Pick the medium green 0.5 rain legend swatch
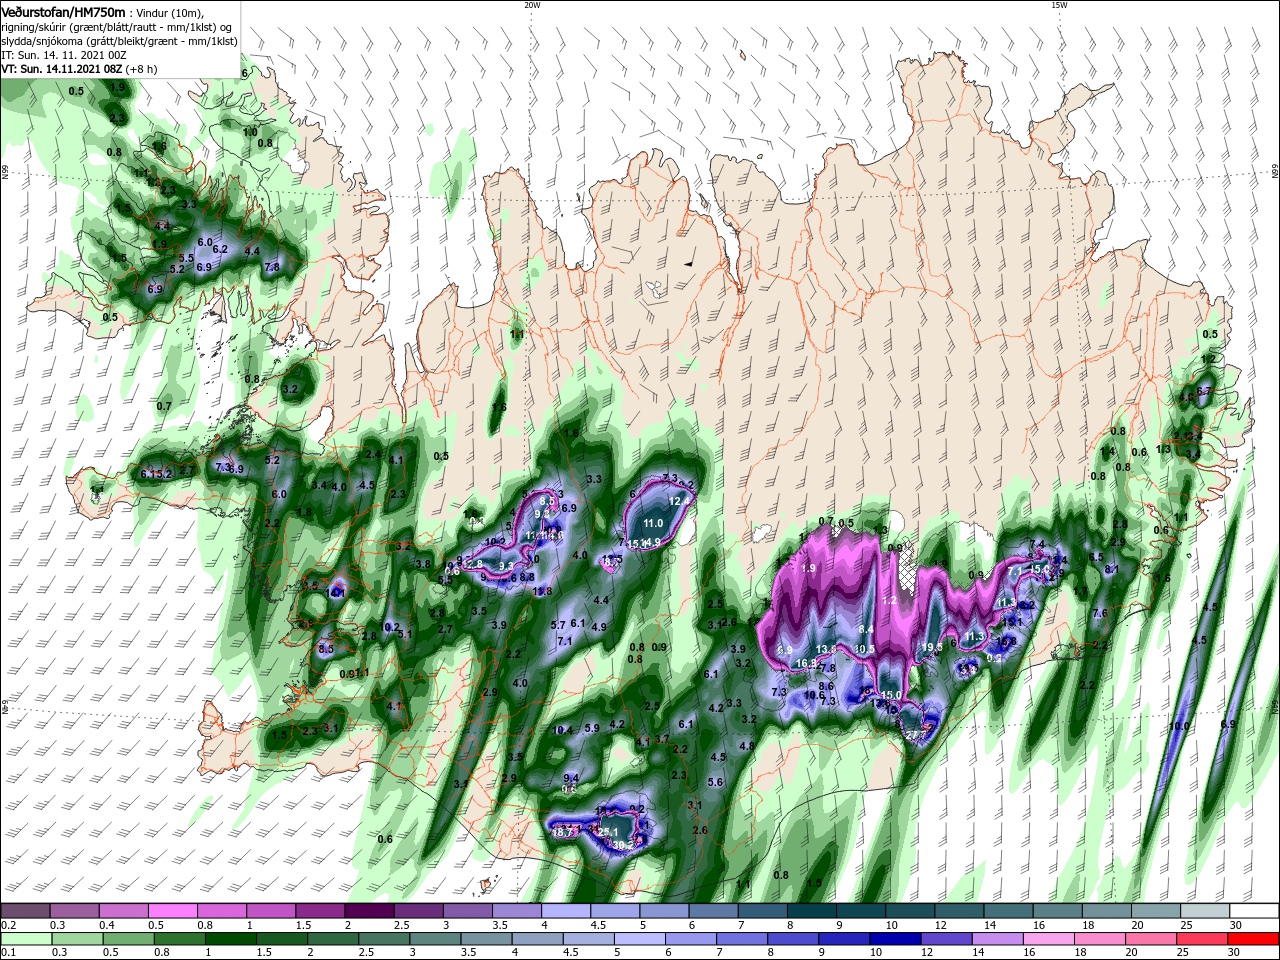 point(128,939)
